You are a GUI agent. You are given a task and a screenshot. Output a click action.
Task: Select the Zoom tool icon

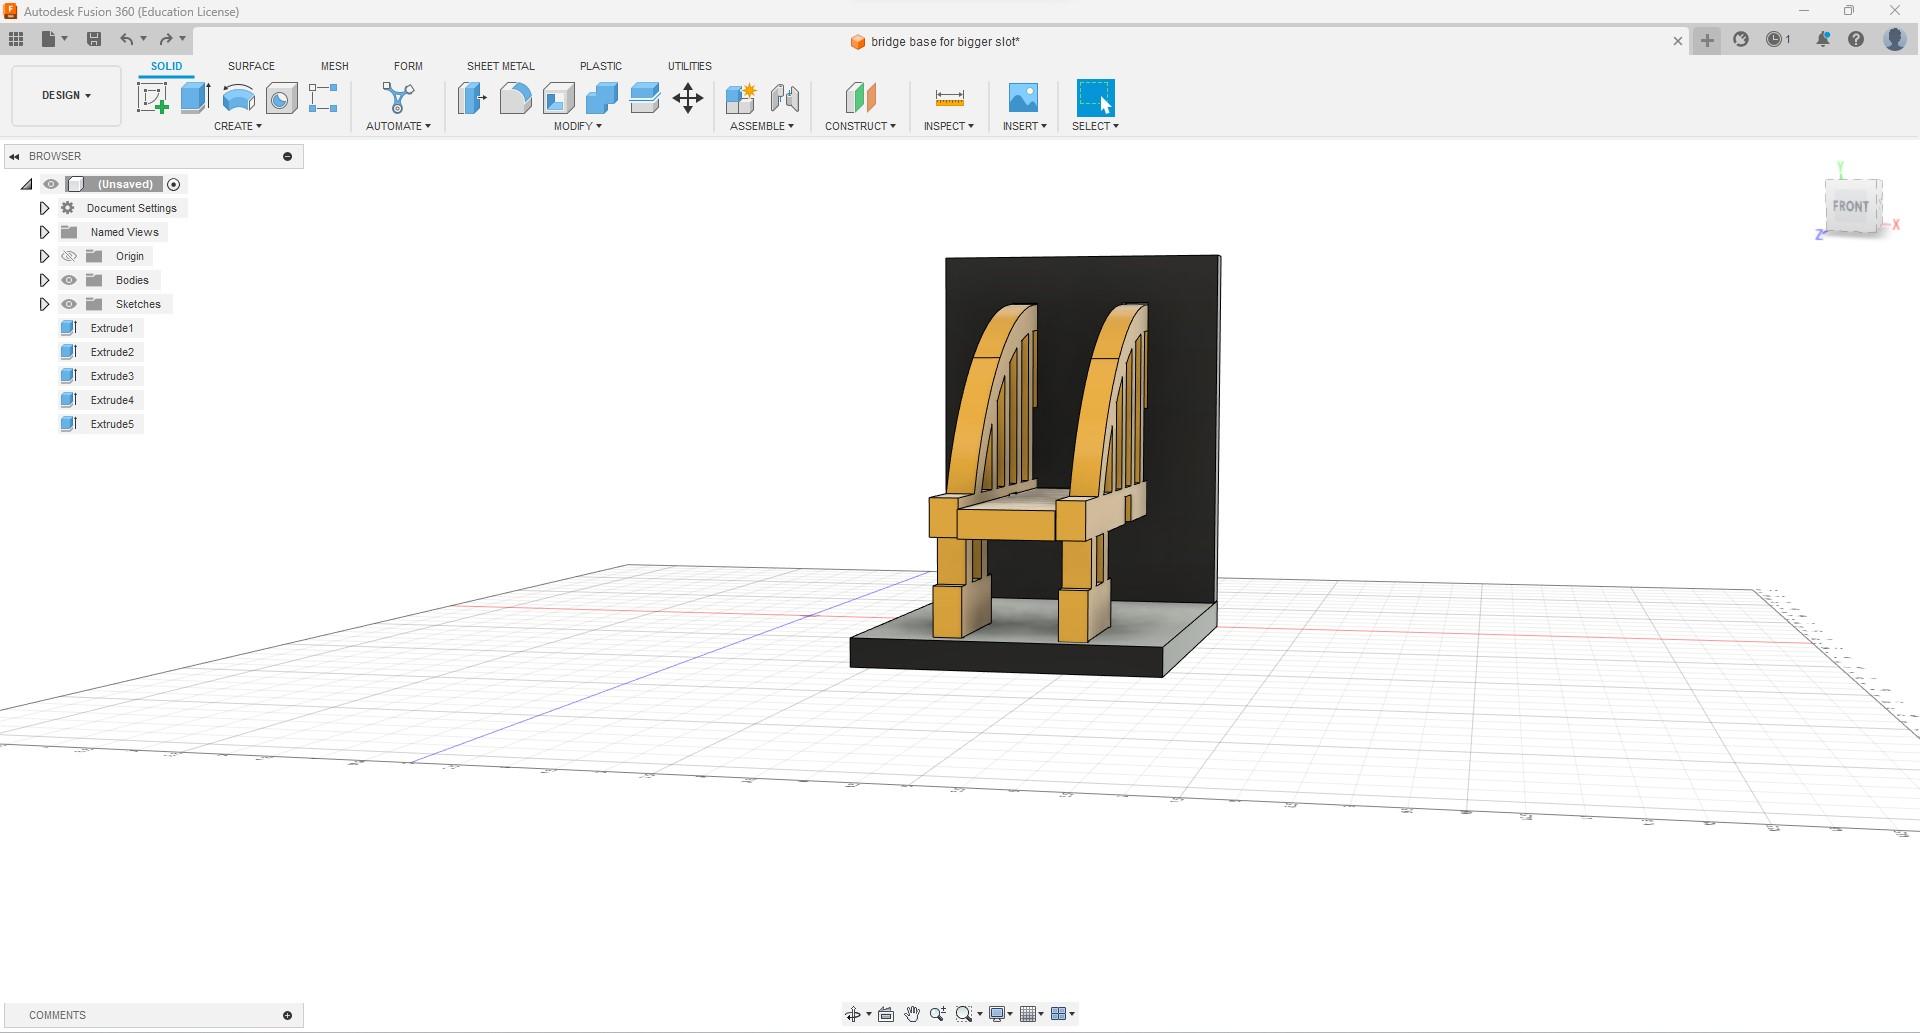coord(938,1014)
